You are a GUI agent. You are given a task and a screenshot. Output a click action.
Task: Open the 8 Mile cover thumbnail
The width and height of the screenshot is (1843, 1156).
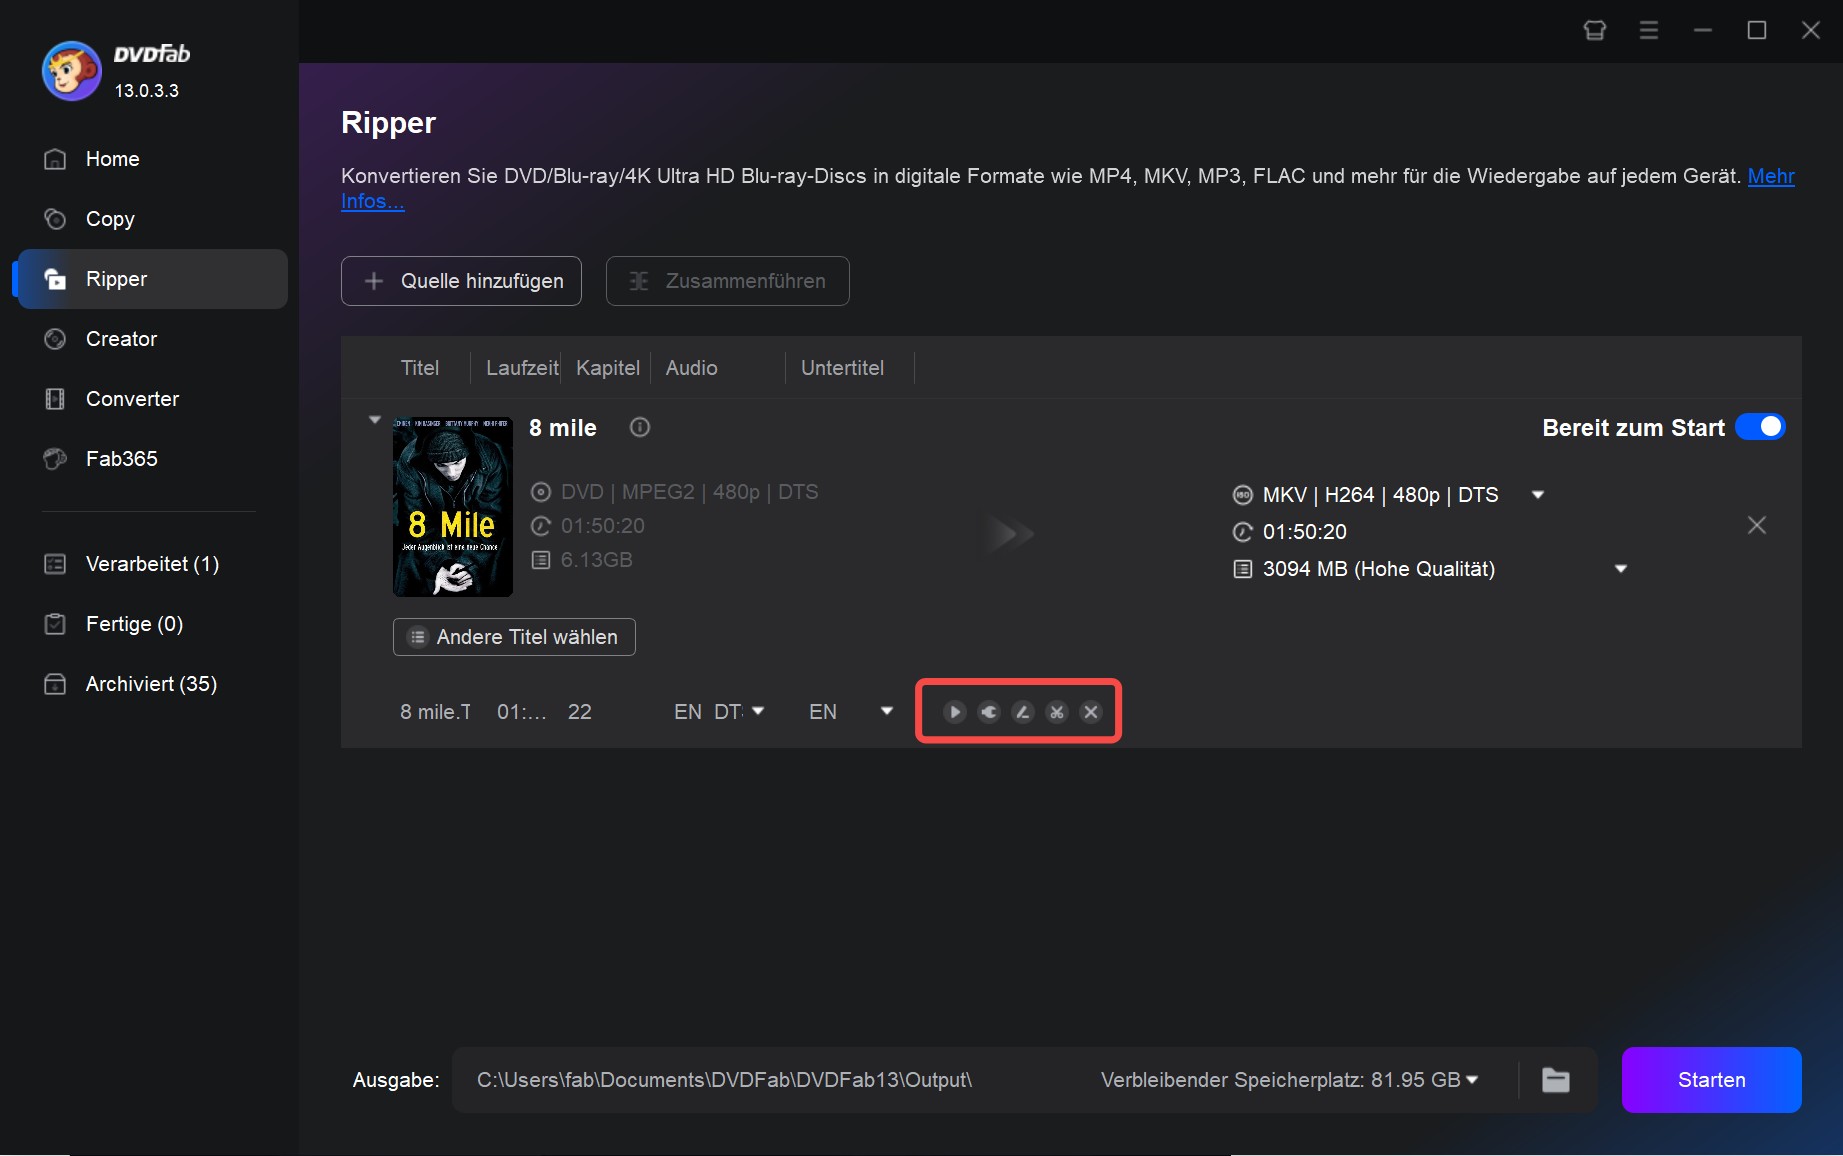[453, 507]
